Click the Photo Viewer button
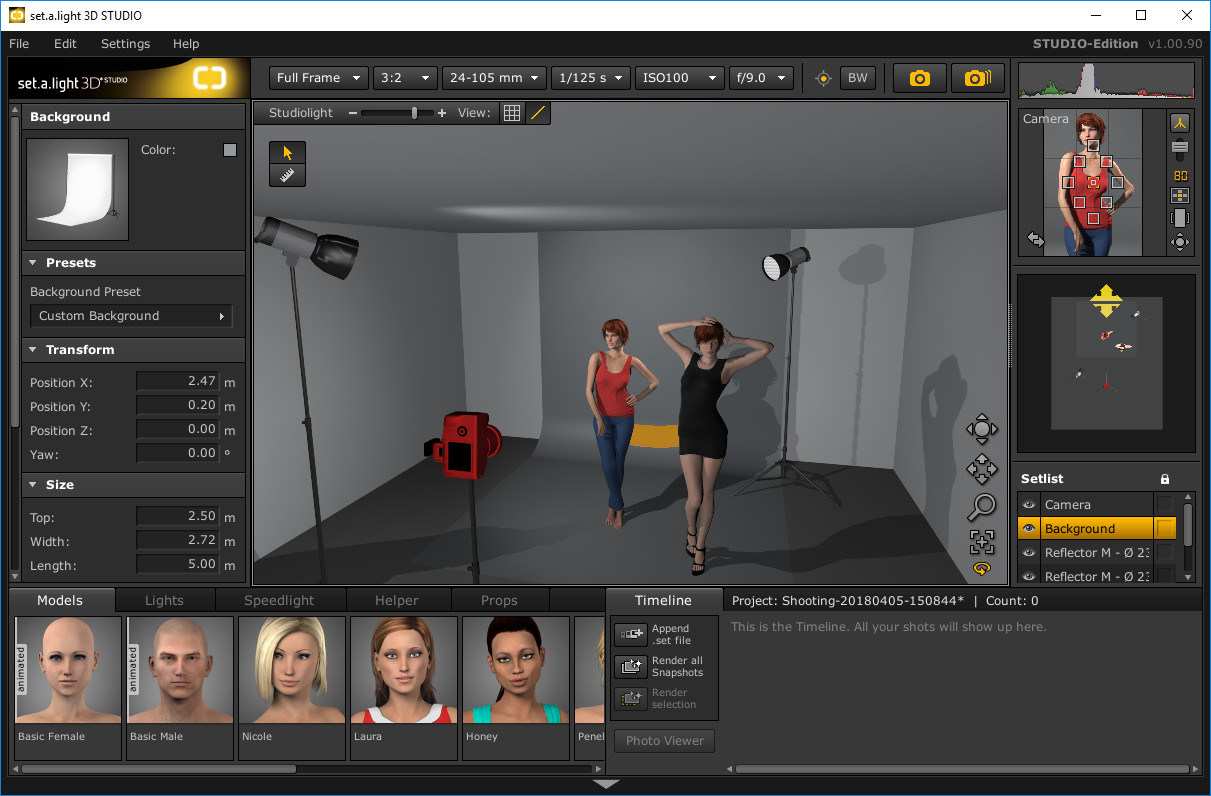Image resolution: width=1211 pixels, height=796 pixels. pos(664,741)
